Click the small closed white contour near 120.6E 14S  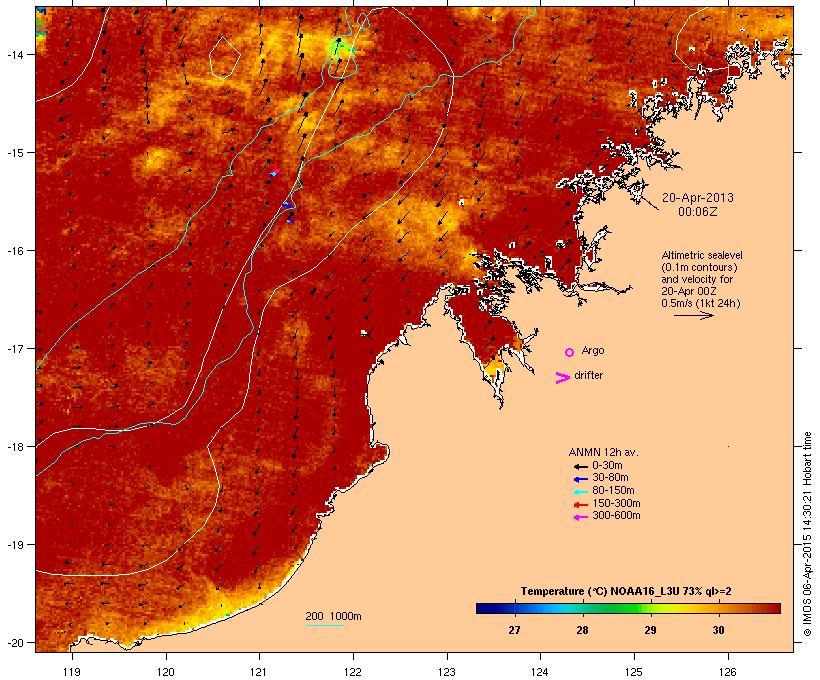(225, 57)
